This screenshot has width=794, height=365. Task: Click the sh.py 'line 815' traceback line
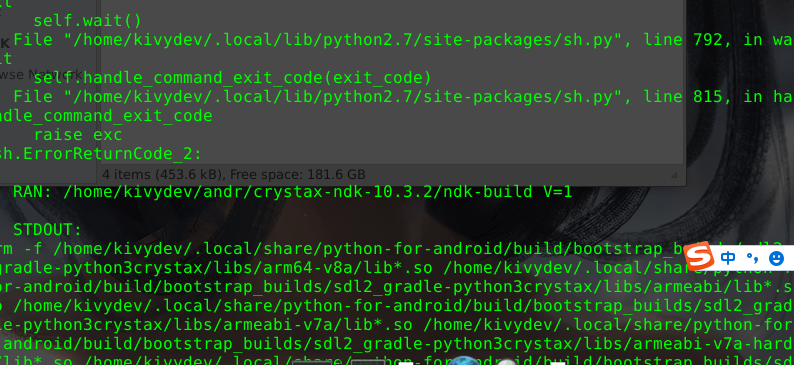[x=403, y=97]
